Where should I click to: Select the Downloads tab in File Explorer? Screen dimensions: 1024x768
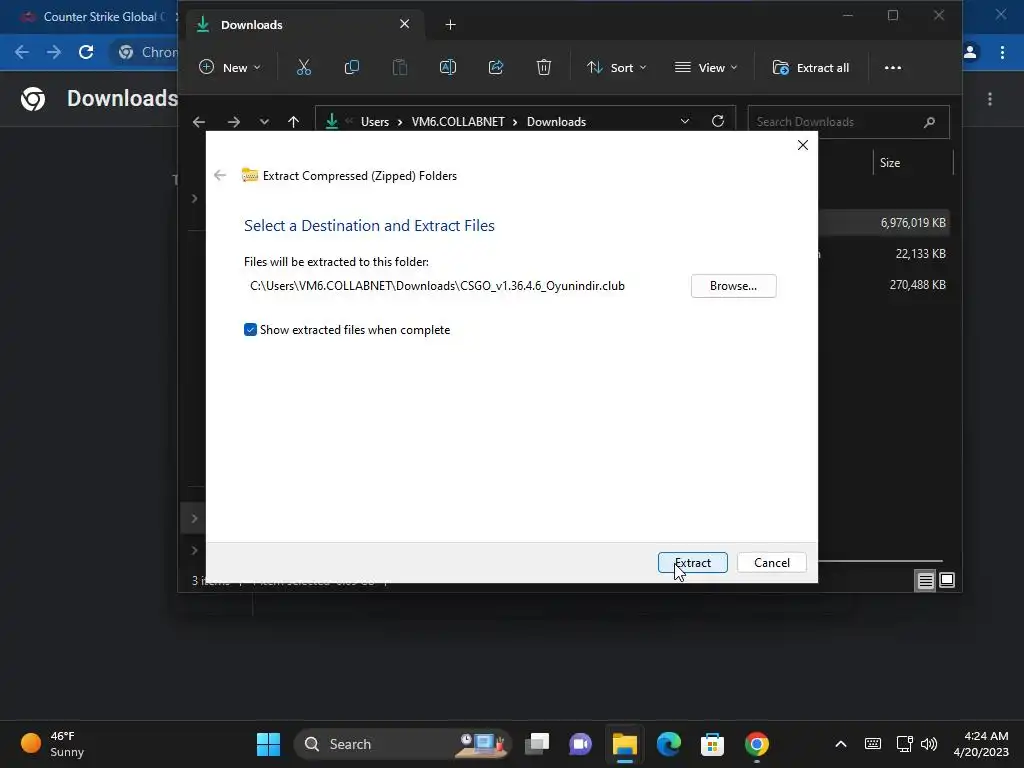tap(305, 25)
